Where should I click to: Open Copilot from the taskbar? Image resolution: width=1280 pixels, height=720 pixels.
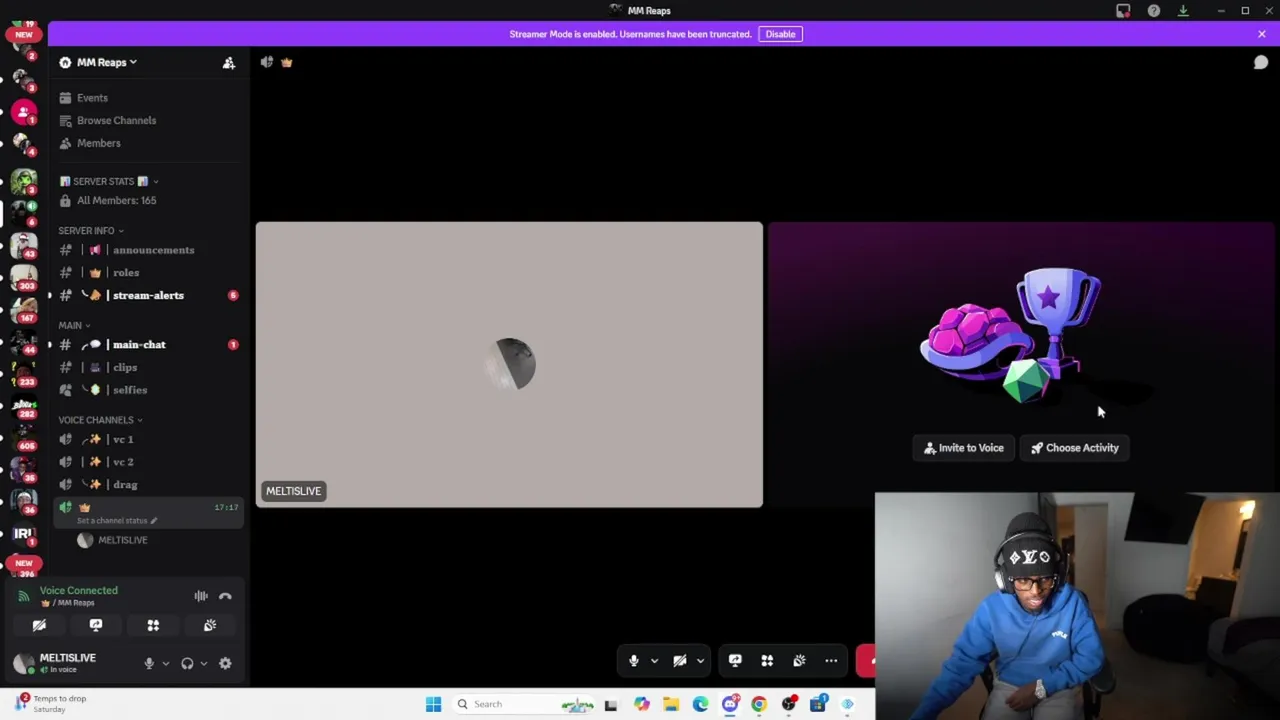click(641, 704)
